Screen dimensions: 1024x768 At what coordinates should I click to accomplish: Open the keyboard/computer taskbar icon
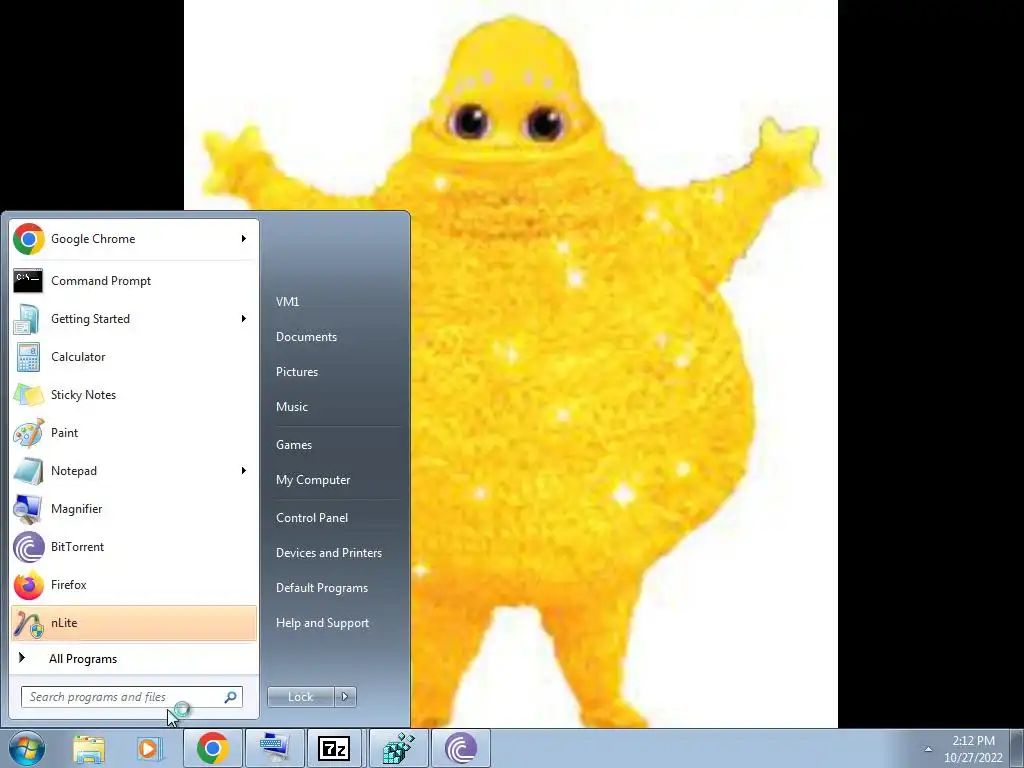[274, 748]
